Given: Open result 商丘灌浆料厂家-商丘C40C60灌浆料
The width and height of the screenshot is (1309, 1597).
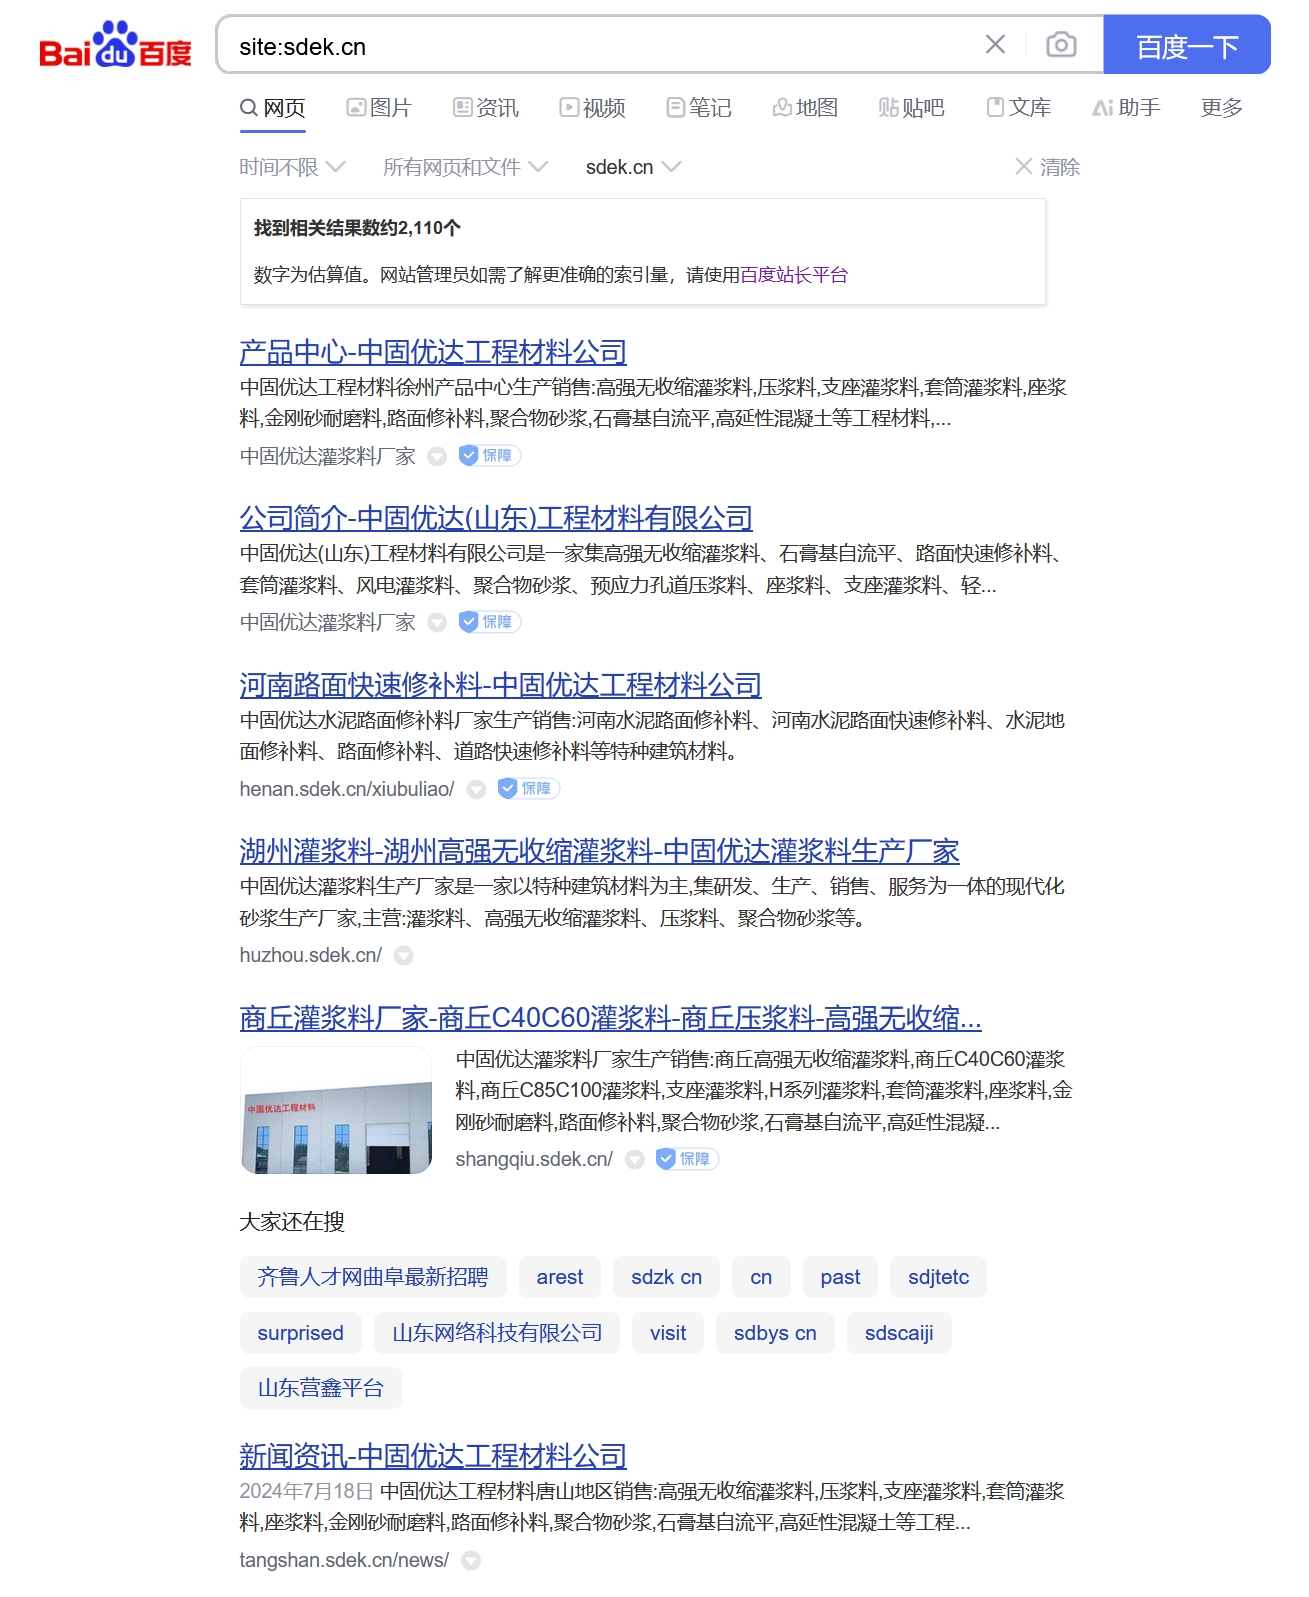Looking at the screenshot, I should [x=610, y=1018].
